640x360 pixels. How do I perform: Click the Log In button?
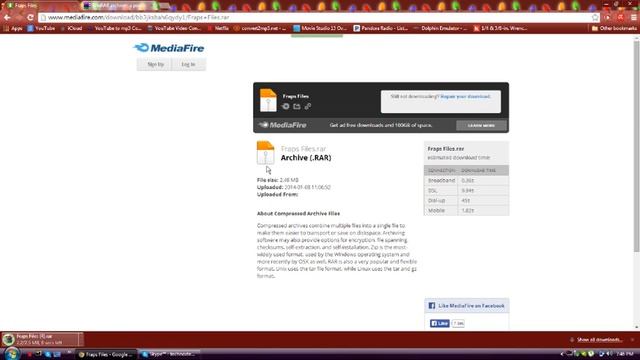[189, 64]
